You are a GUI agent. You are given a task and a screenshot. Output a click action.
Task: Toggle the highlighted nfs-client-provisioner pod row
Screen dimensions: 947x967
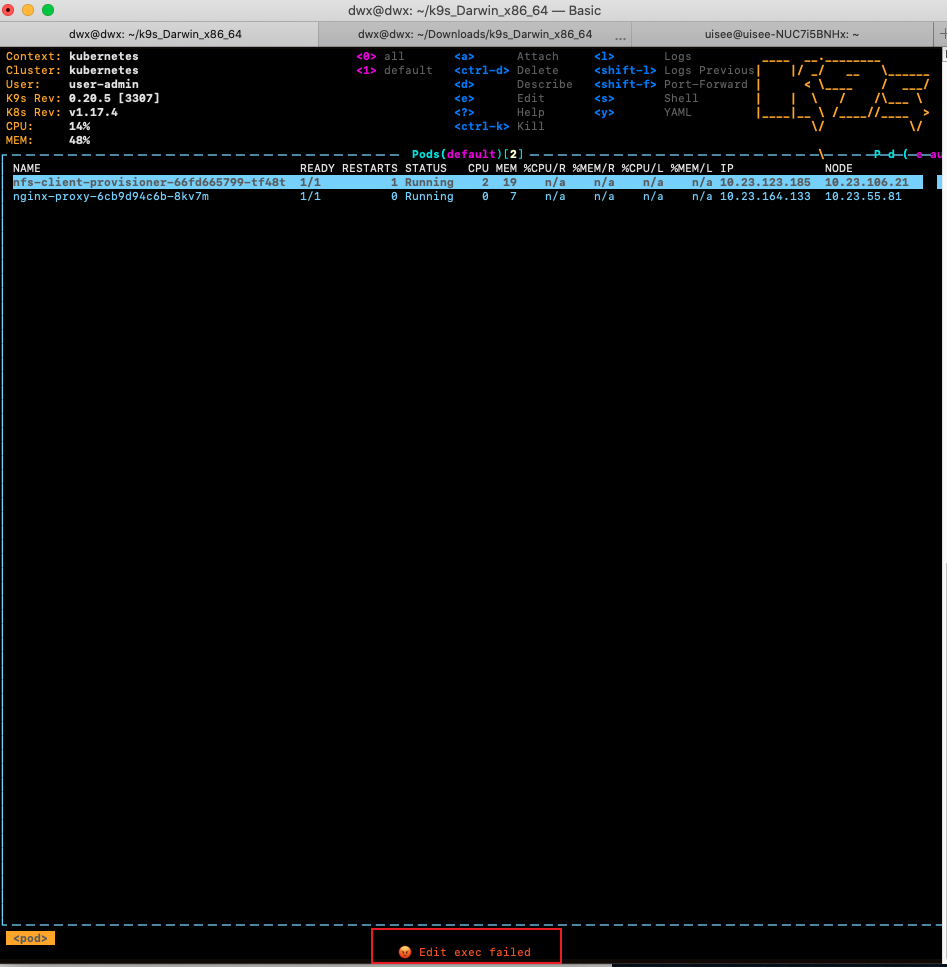click(150, 182)
